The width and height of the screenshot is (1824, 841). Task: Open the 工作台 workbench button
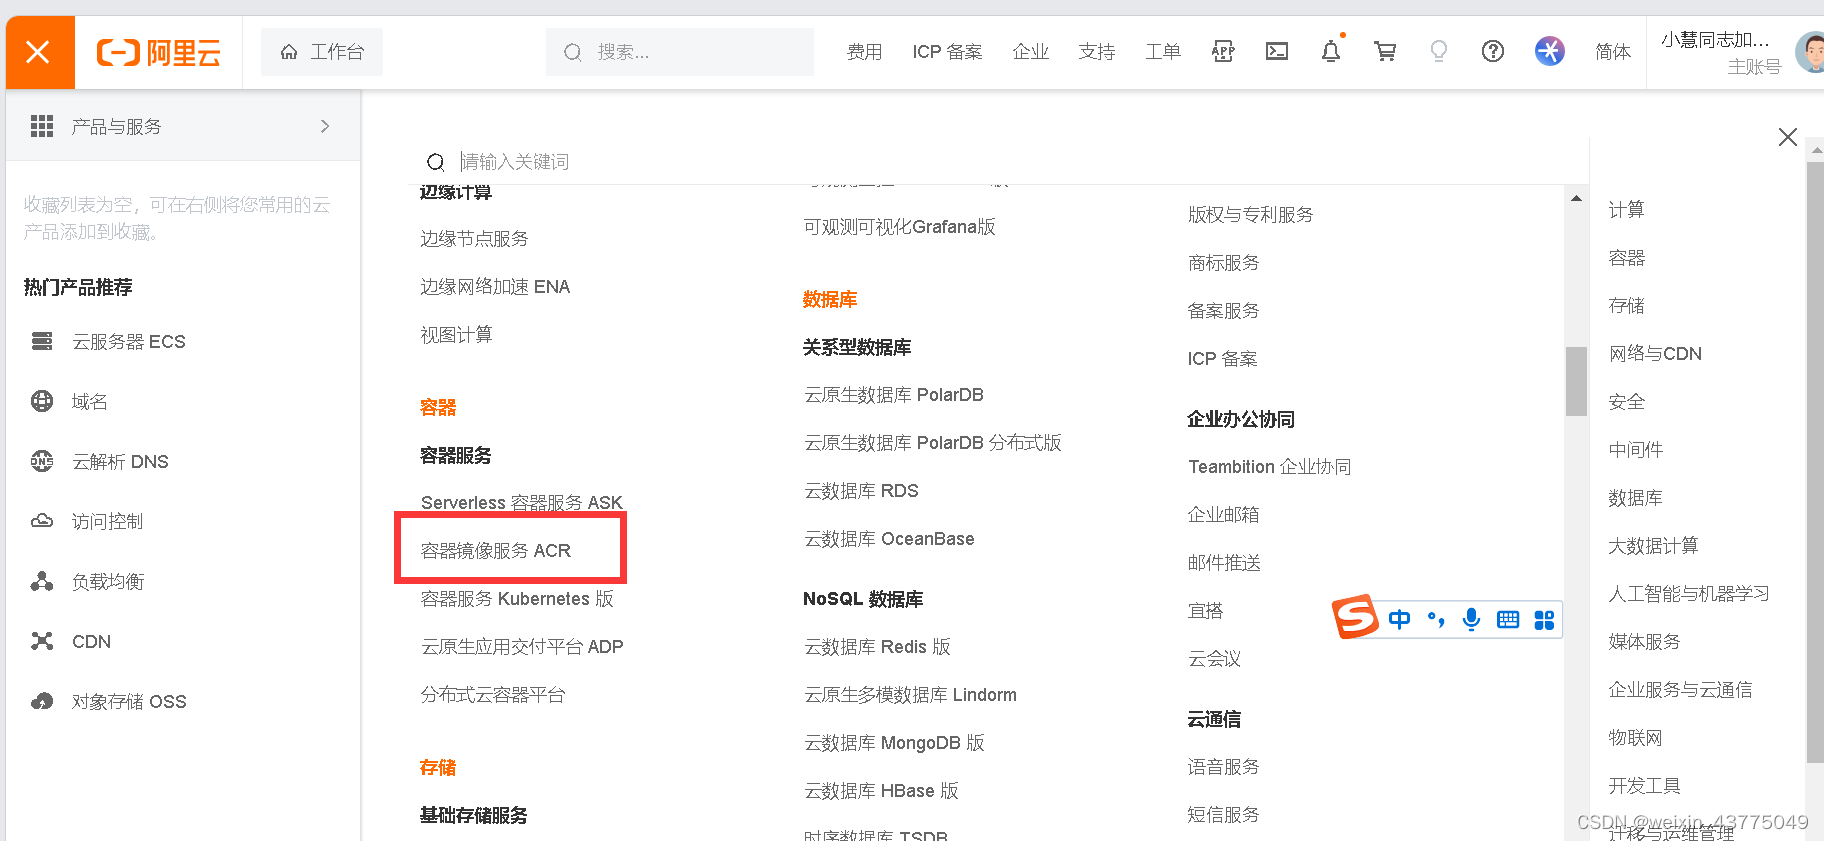point(322,52)
